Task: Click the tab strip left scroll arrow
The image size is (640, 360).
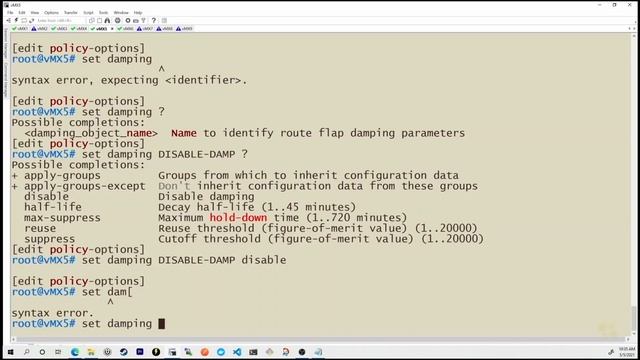Action: point(629,29)
